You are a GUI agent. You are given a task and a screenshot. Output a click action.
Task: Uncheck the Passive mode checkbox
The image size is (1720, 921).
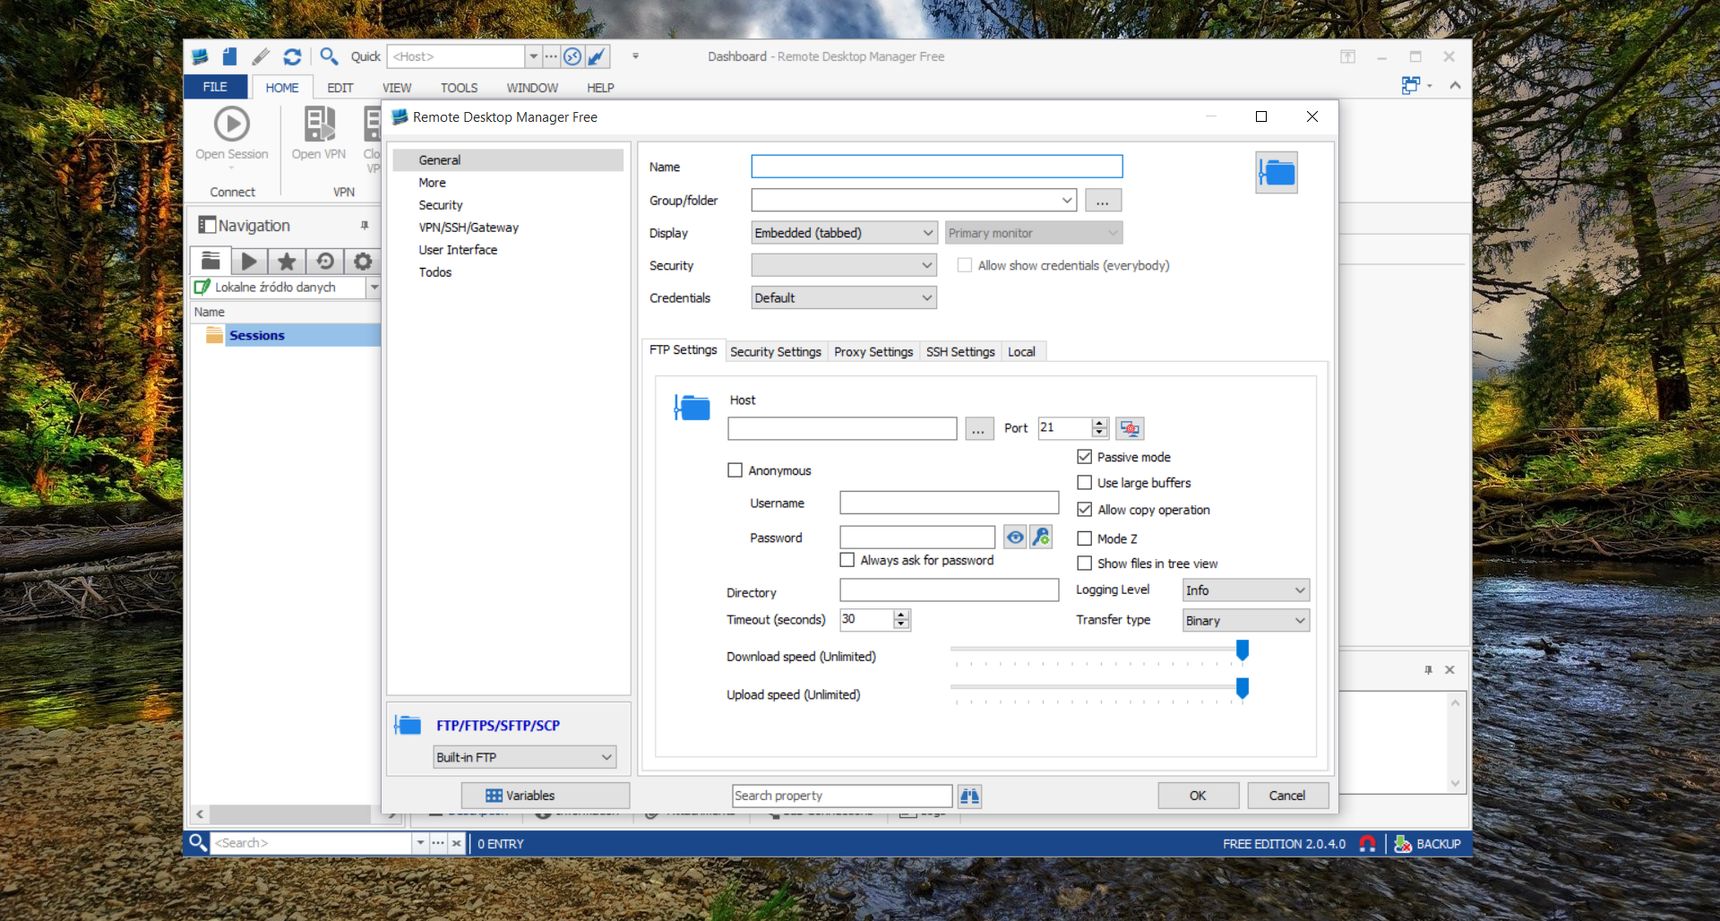pos(1084,457)
